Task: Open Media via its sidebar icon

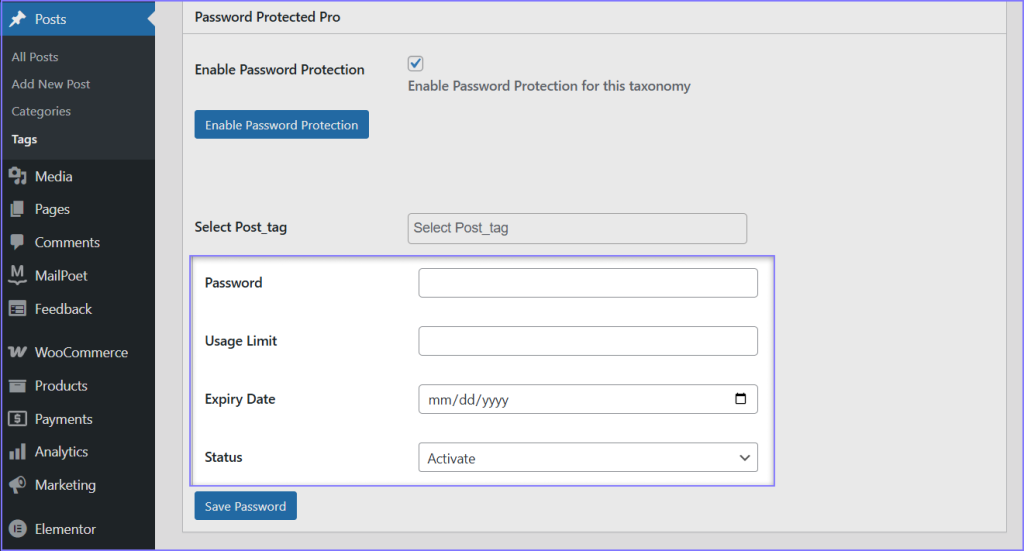Action: [17, 176]
